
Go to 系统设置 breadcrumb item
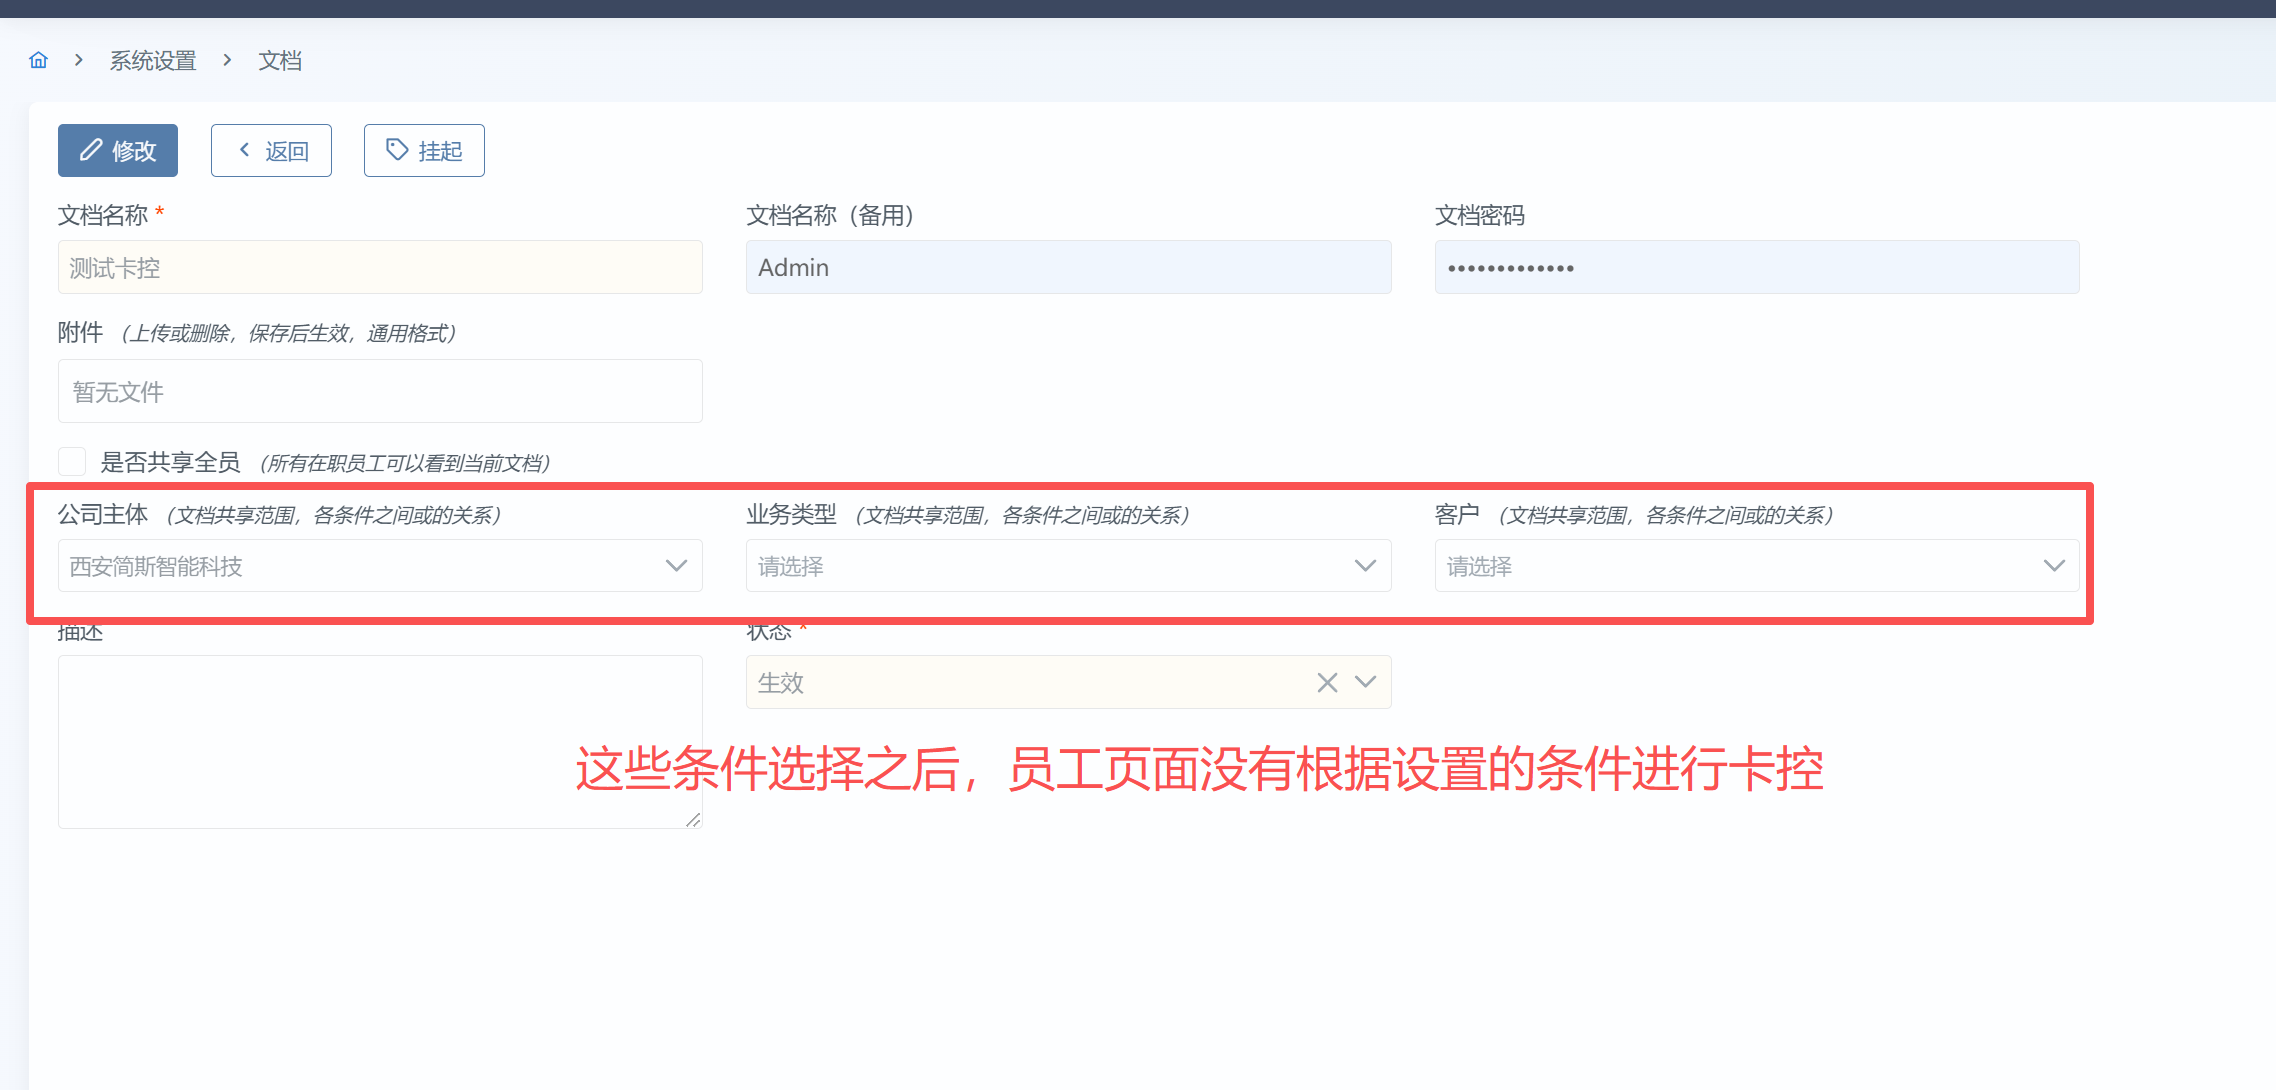point(153,61)
